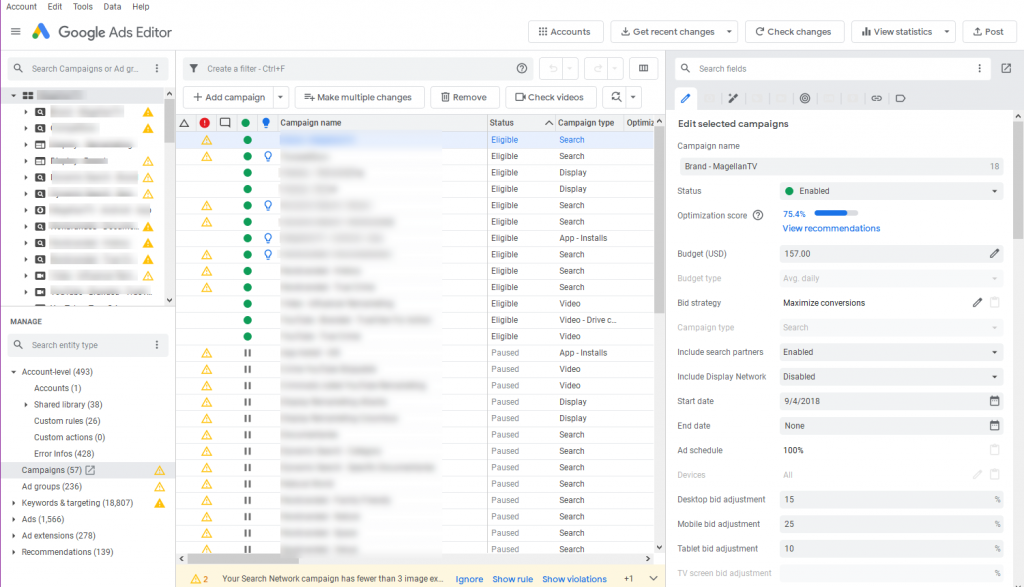Open Include search partners dropdown
The width and height of the screenshot is (1024, 587).
(x=994, y=352)
